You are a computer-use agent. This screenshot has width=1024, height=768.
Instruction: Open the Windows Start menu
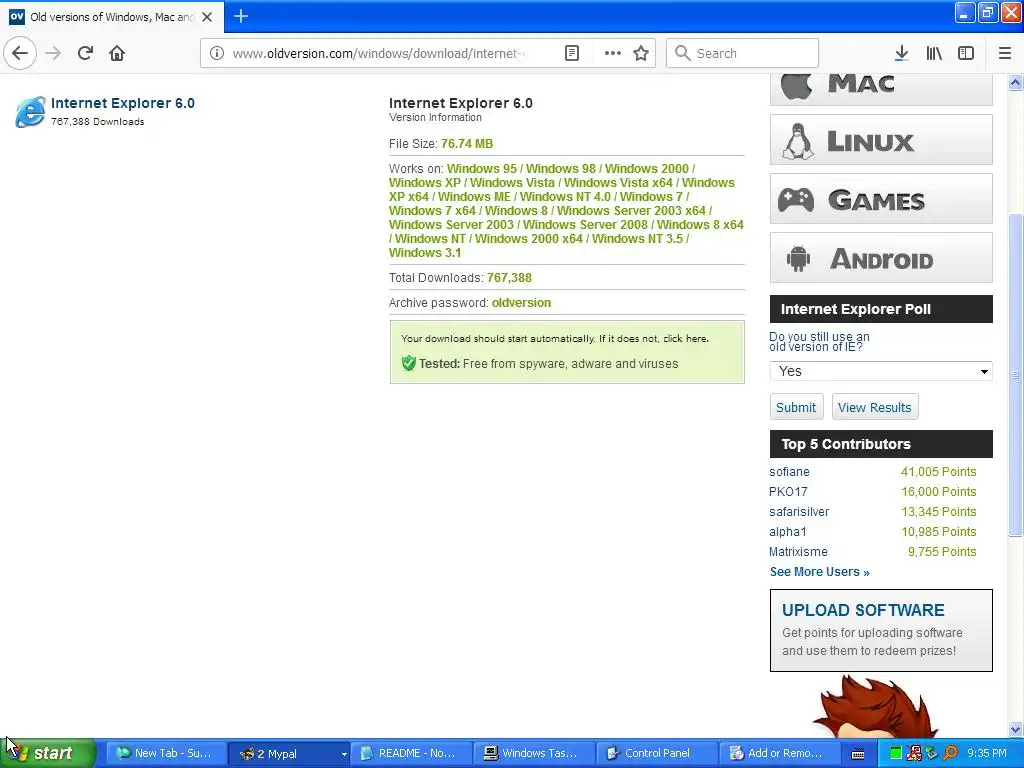click(47, 753)
